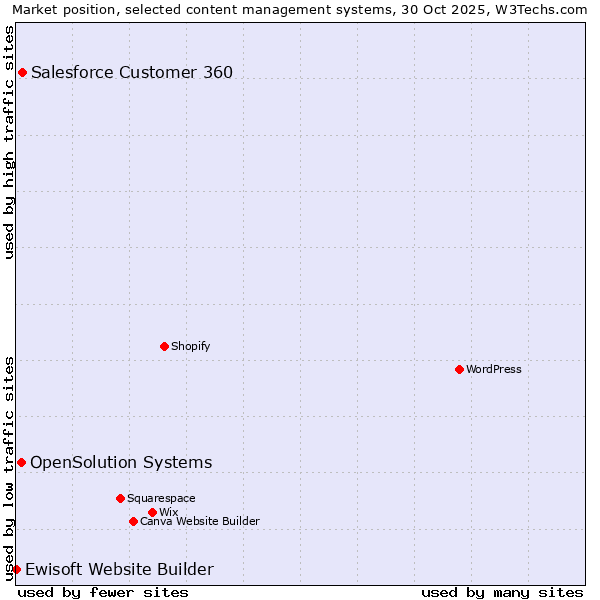Click the 'used by high traffic sites' axis label

click(x=9, y=142)
